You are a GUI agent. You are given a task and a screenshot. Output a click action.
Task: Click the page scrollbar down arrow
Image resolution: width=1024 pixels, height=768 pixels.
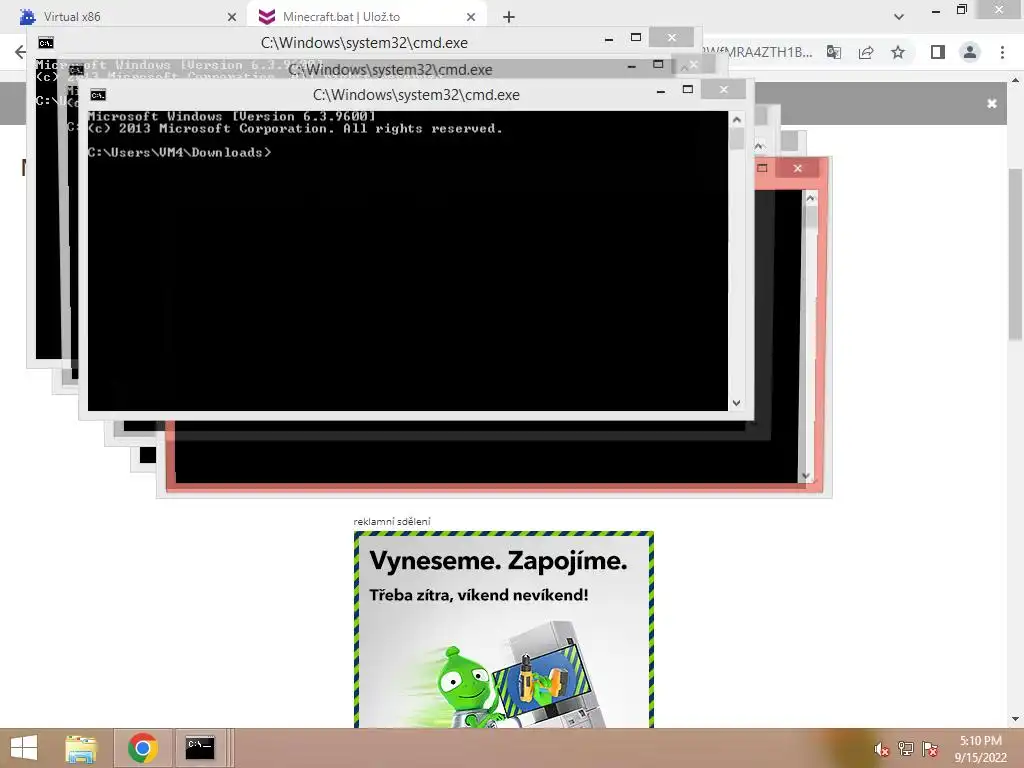click(1015, 719)
